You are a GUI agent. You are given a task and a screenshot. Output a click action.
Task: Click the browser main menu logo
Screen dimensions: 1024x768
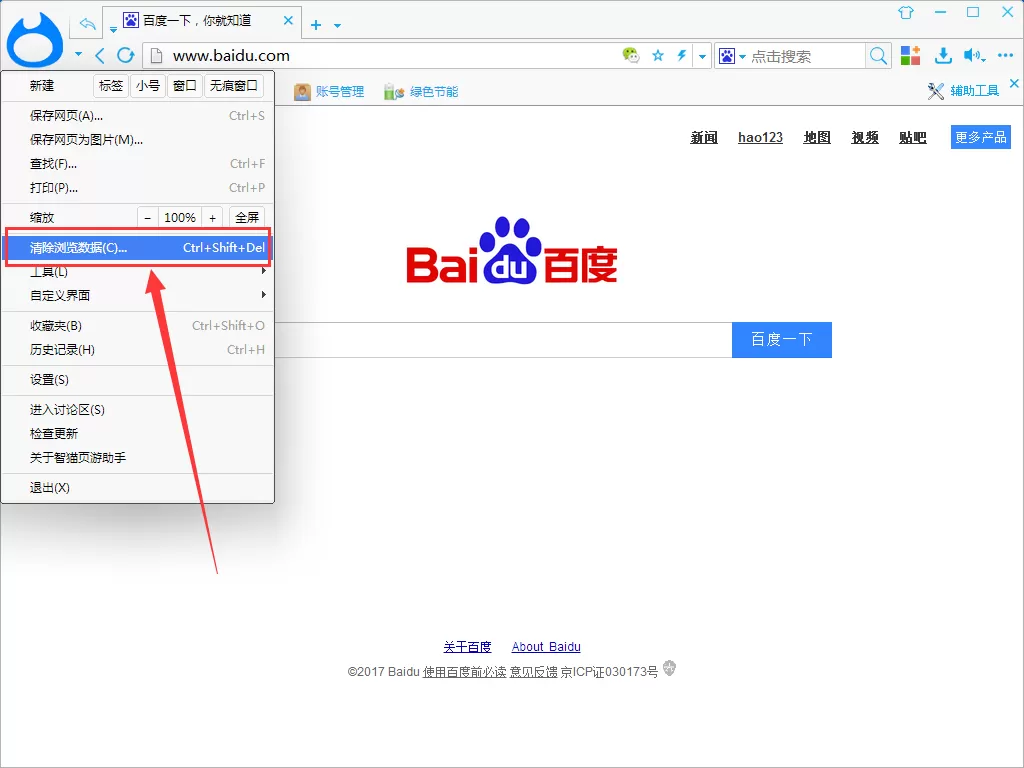tap(35, 40)
